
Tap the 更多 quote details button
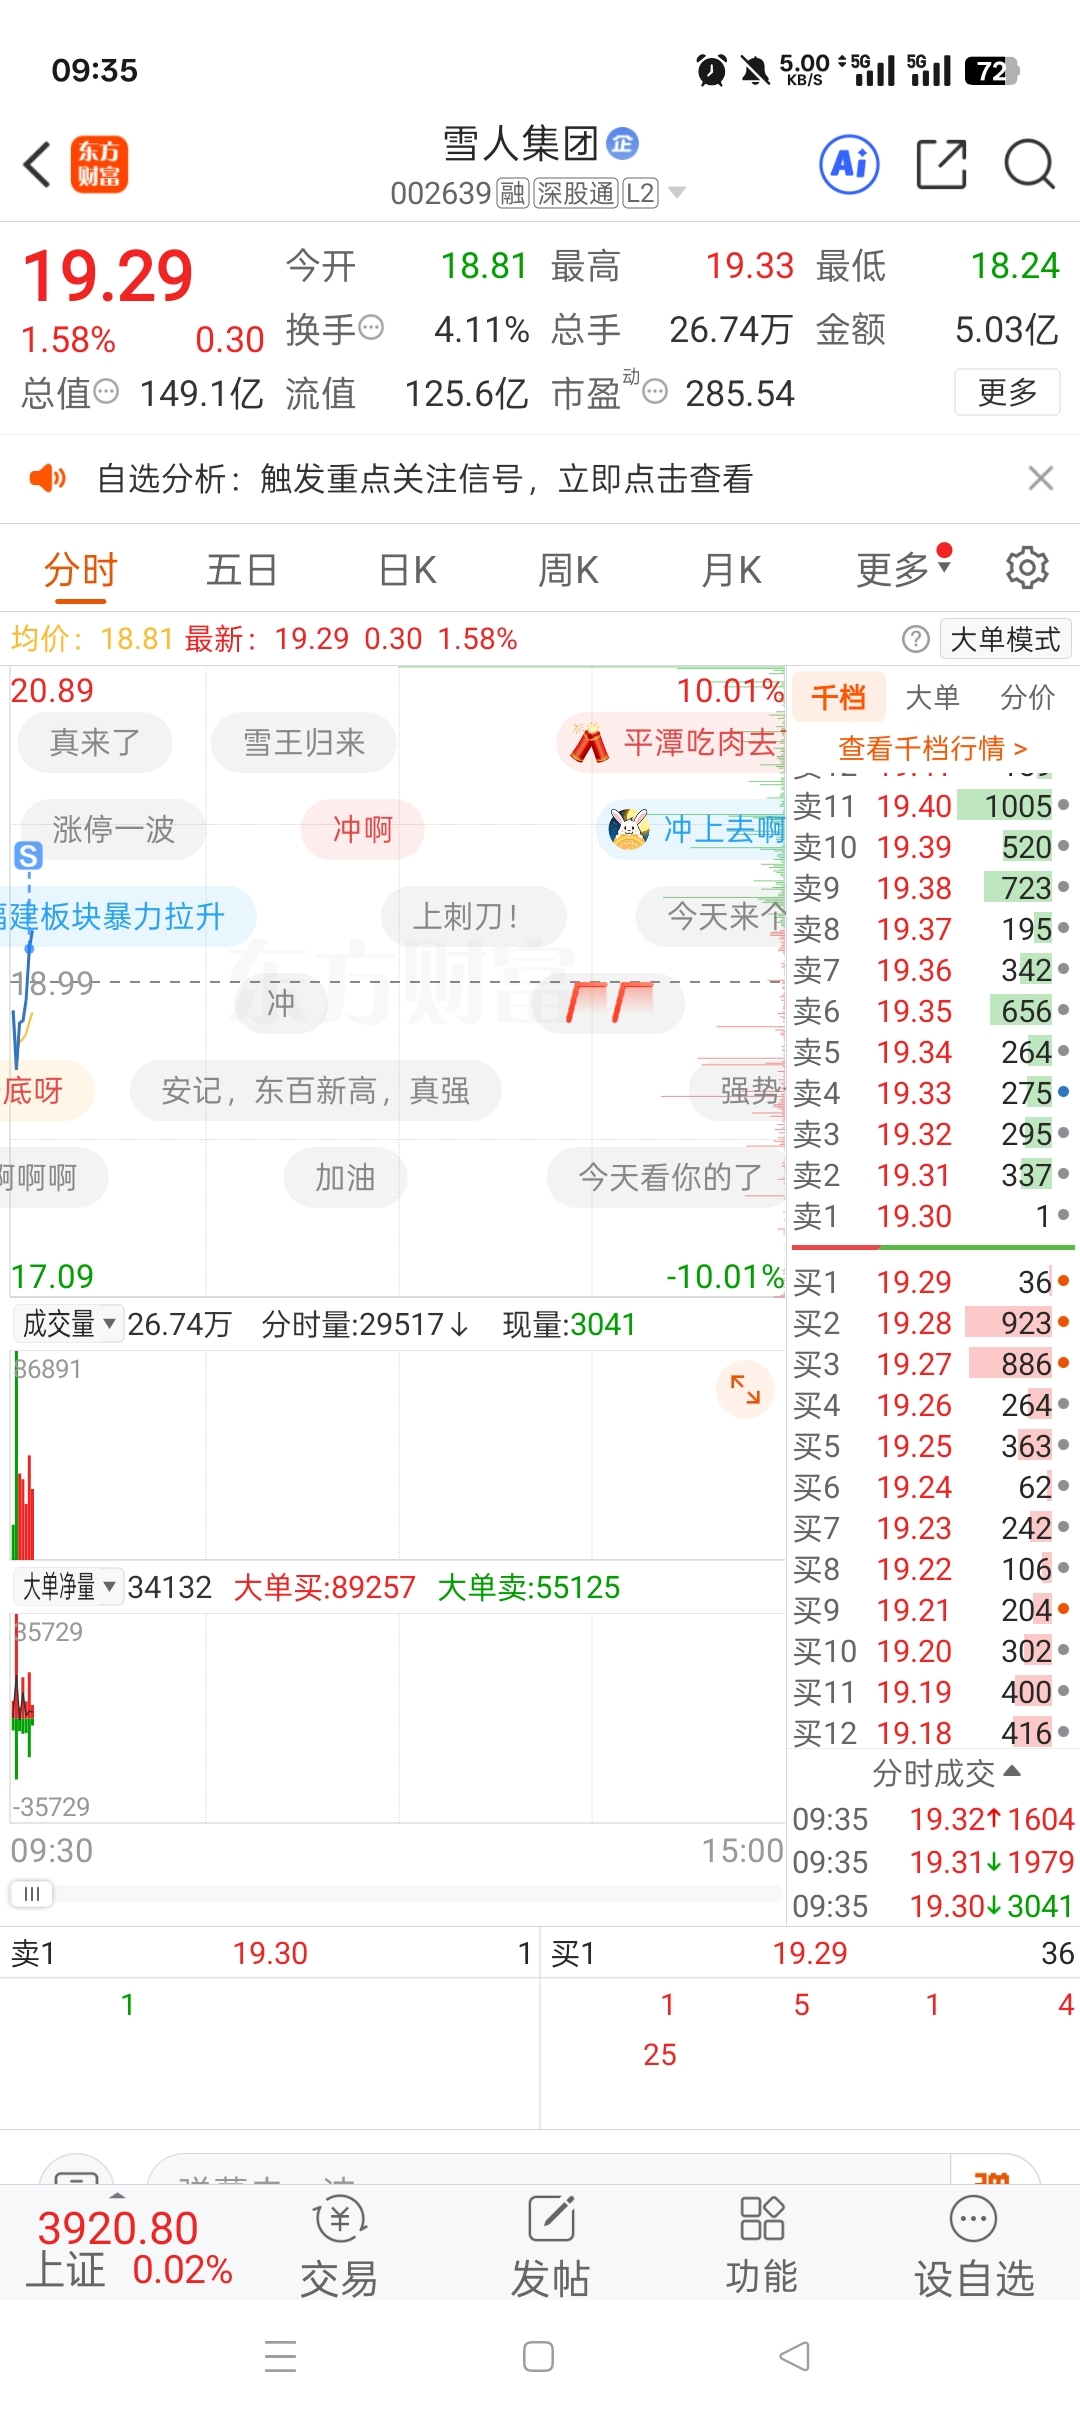click(x=1007, y=392)
